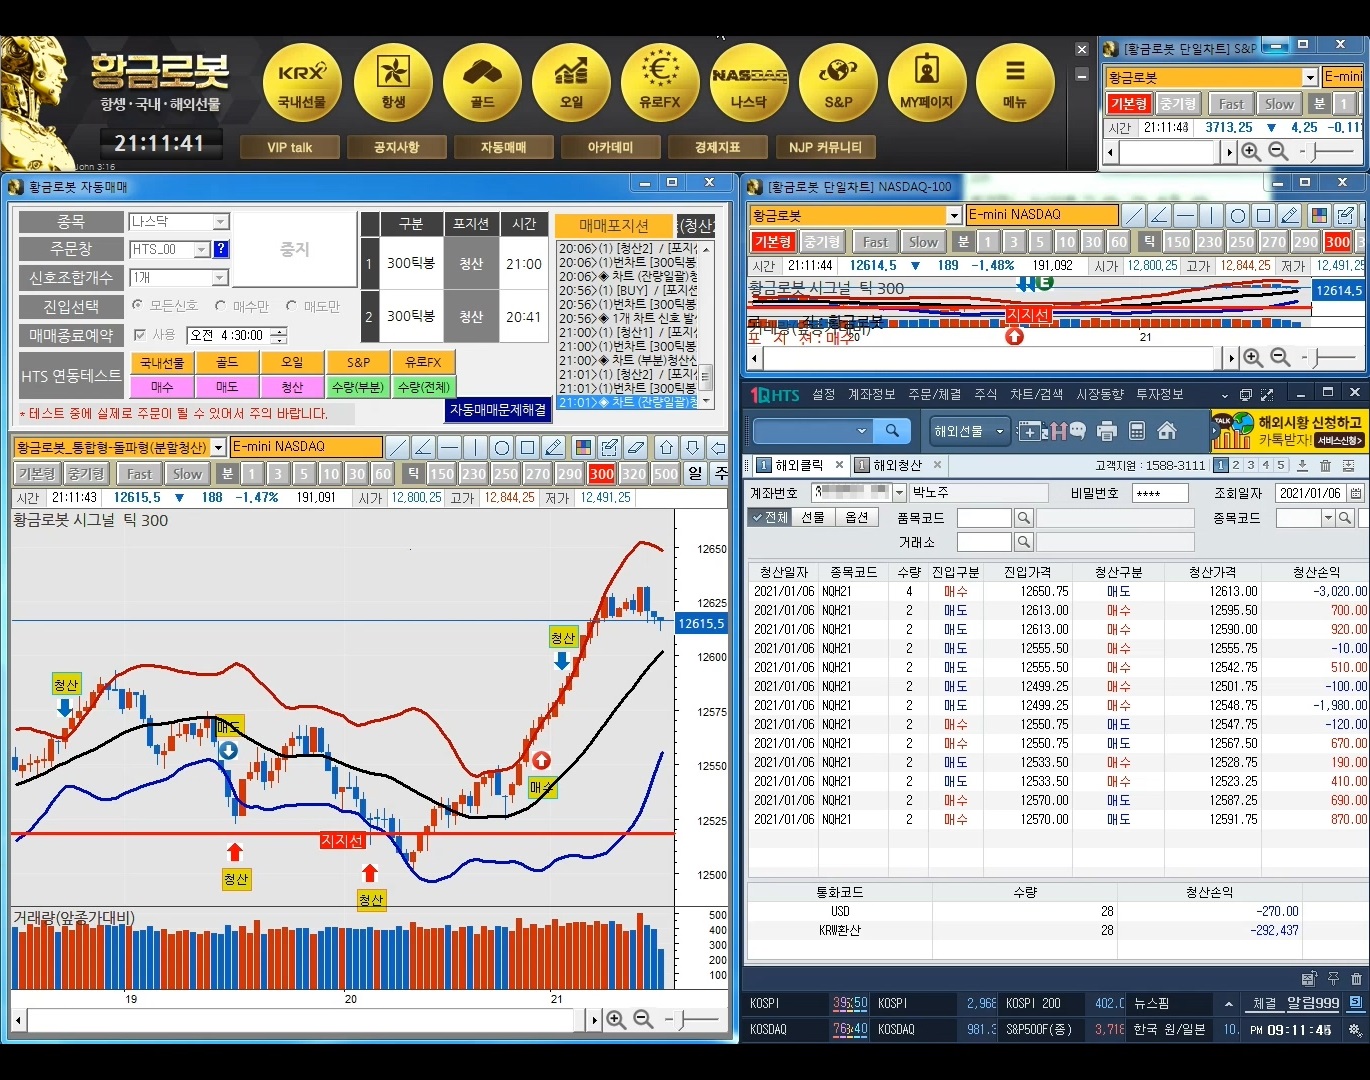
Task: Click the help question-mark icon beside HTS_00
Action: tap(221, 249)
